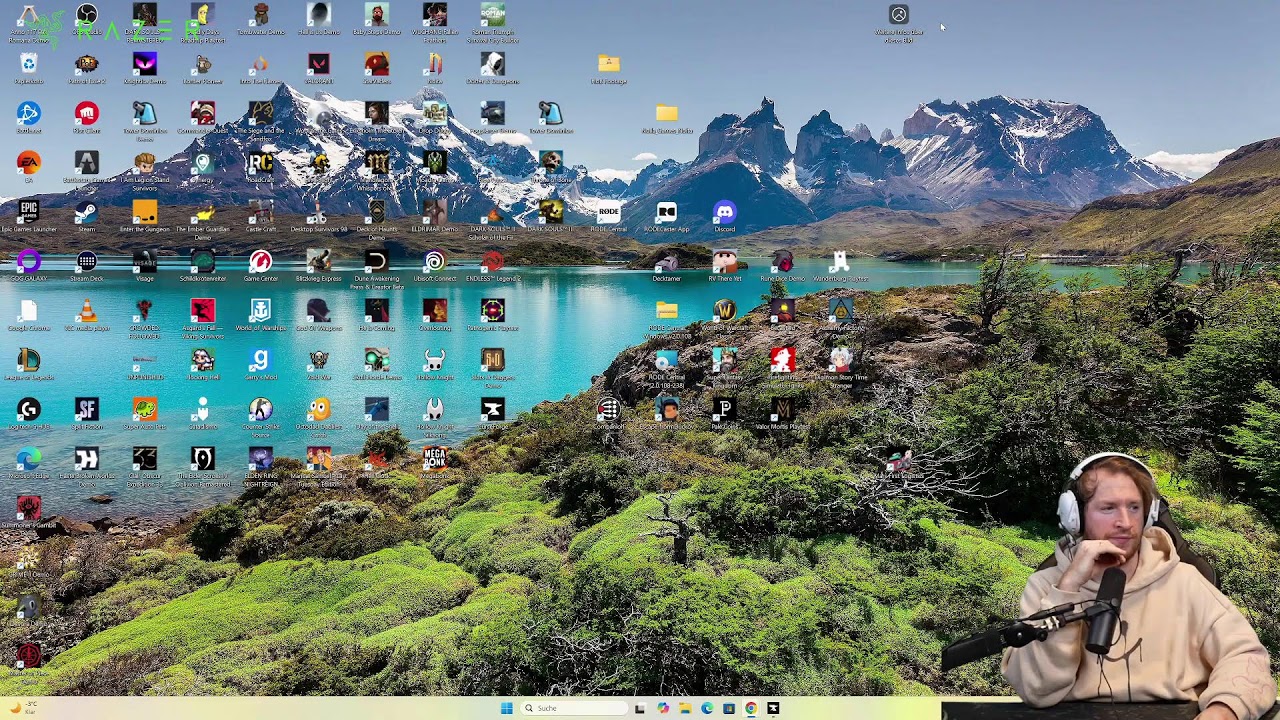Open File Explorer from the taskbar
This screenshot has height=720, width=1280.
pos(685,708)
